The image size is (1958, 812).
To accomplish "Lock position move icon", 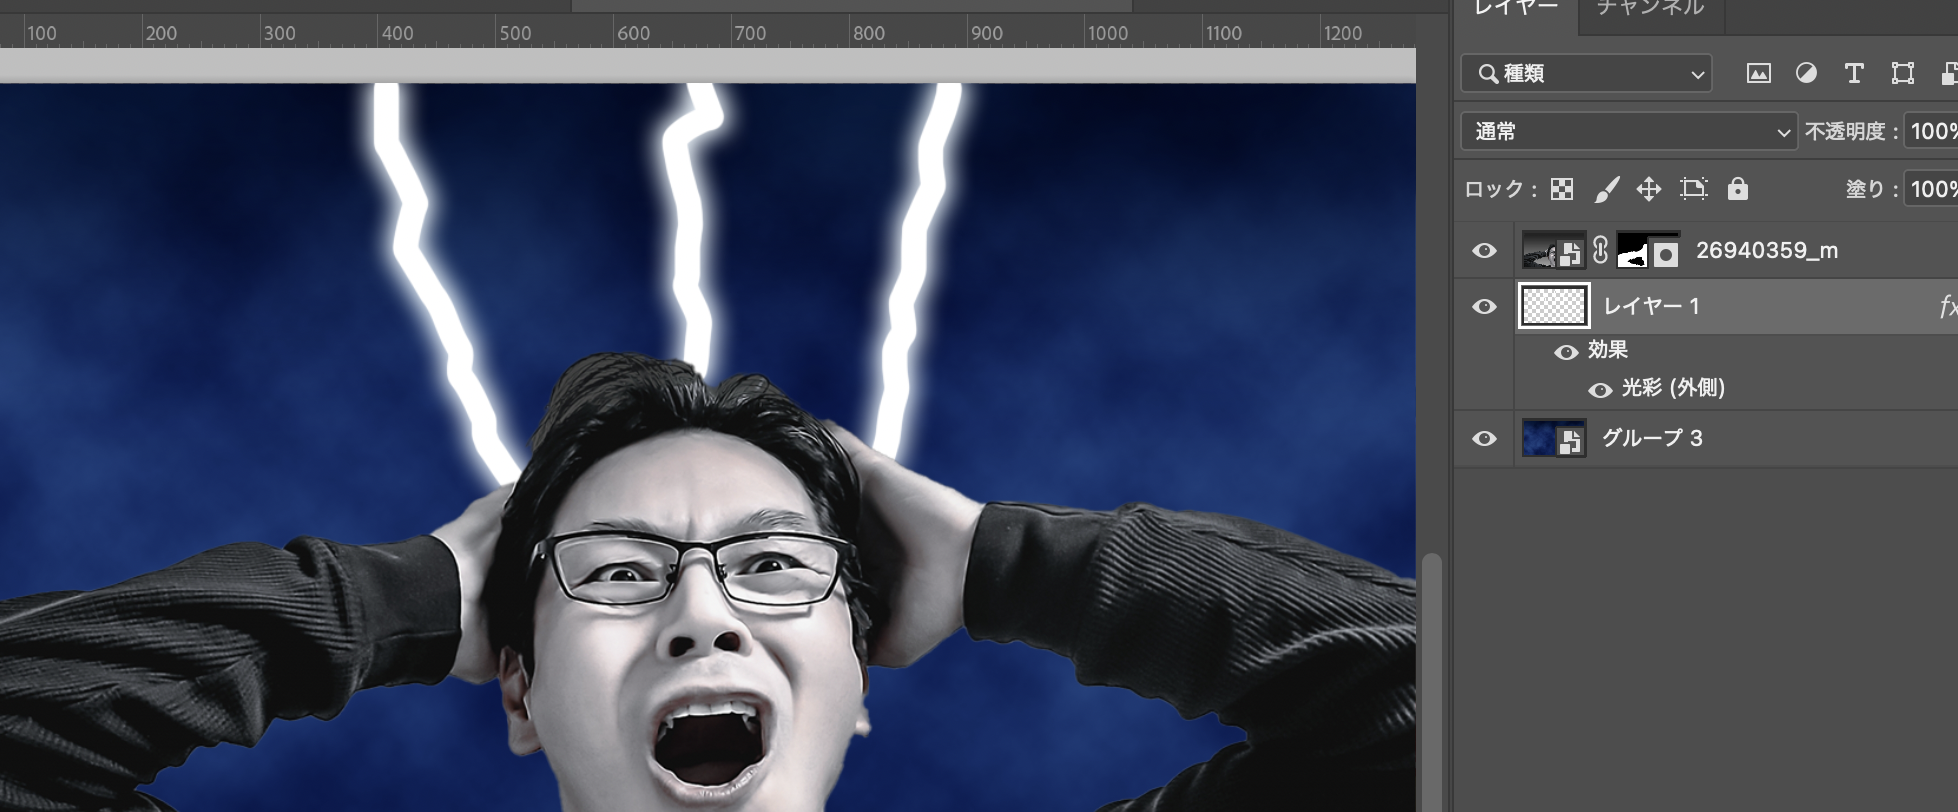I will [x=1649, y=189].
